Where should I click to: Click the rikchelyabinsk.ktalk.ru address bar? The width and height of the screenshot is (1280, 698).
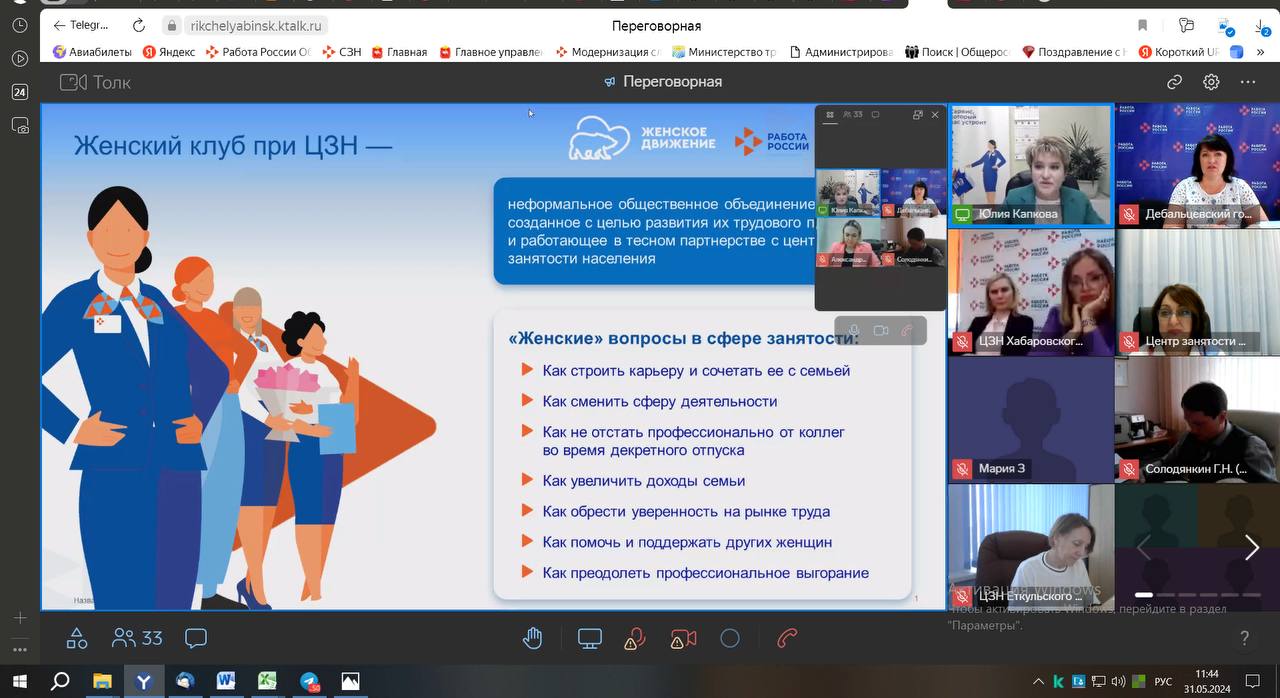[256, 26]
